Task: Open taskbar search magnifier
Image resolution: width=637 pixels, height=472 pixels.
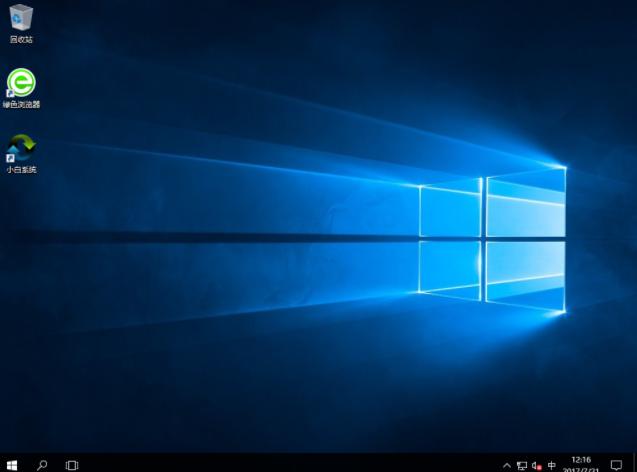Action: pos(42,465)
